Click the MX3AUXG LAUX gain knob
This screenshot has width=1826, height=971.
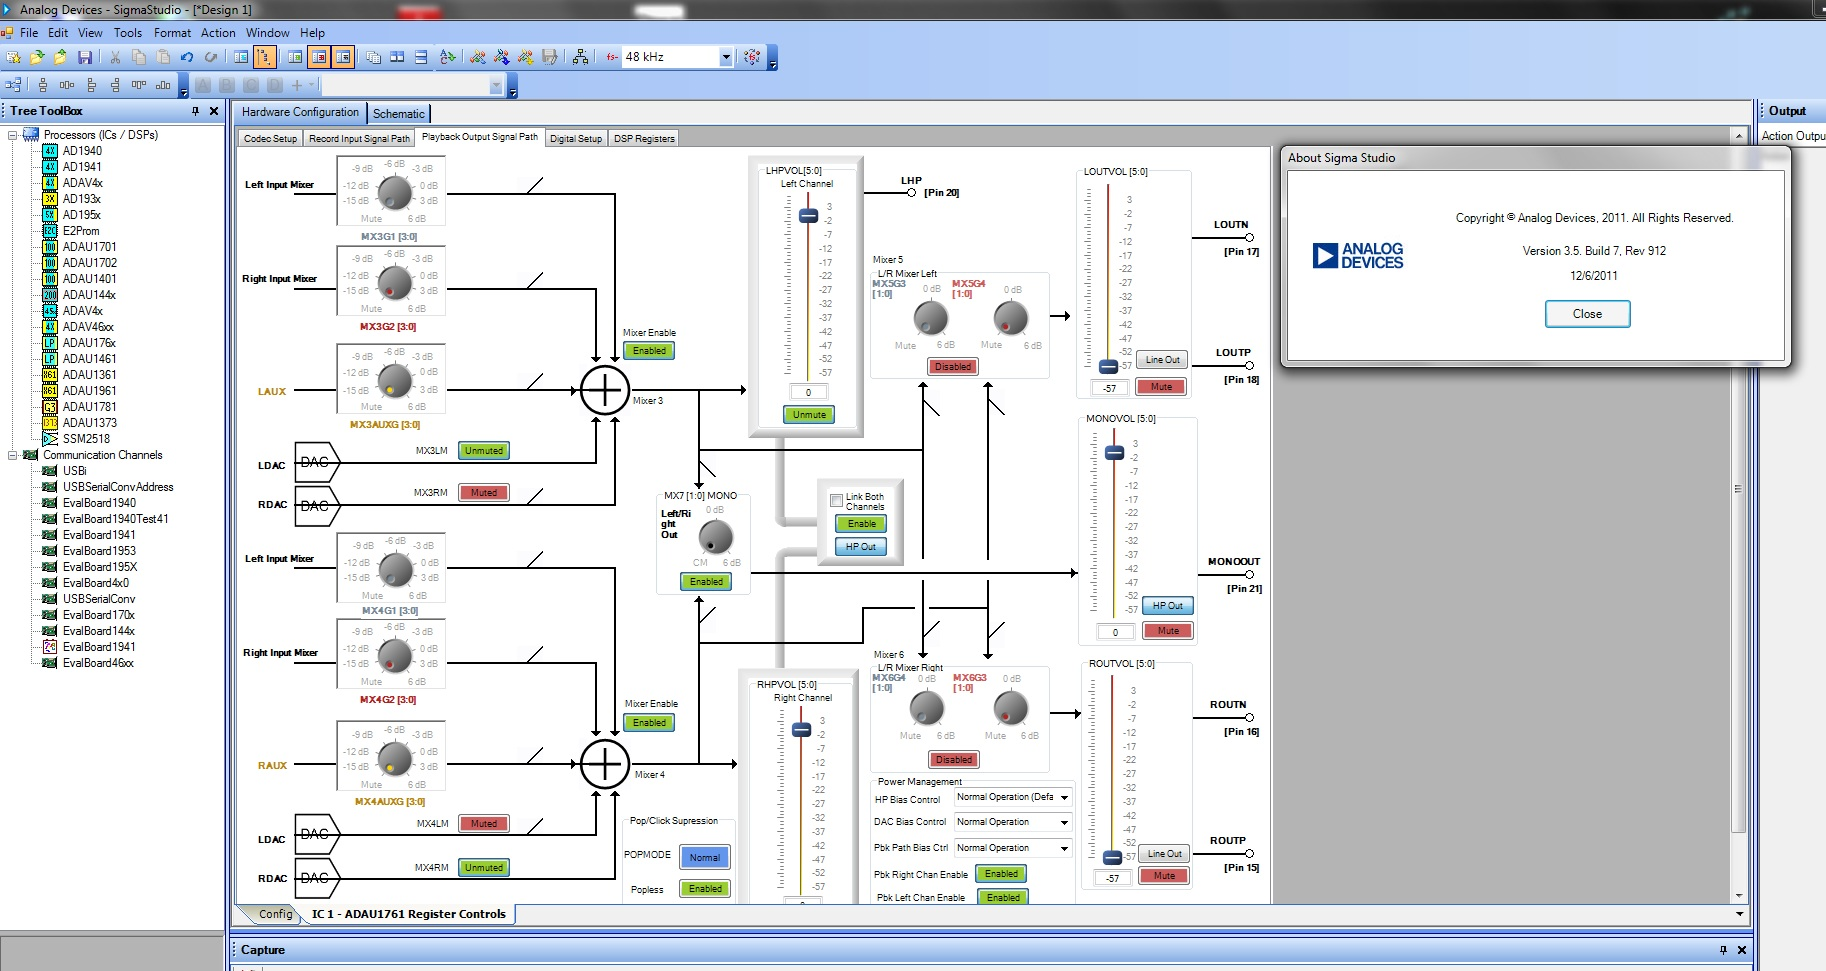[x=395, y=380]
